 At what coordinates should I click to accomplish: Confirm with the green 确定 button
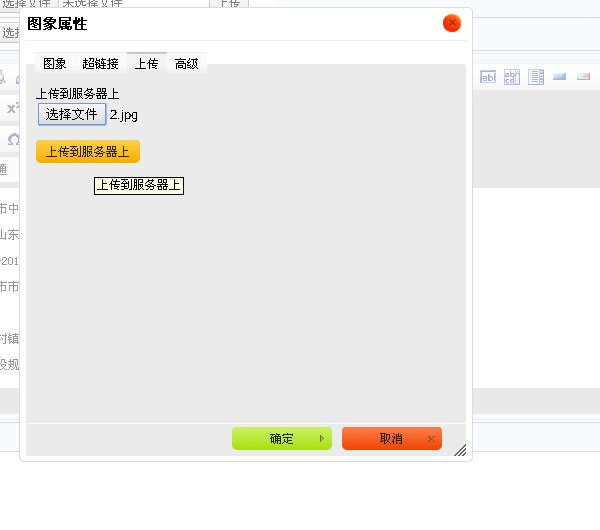click(282, 438)
